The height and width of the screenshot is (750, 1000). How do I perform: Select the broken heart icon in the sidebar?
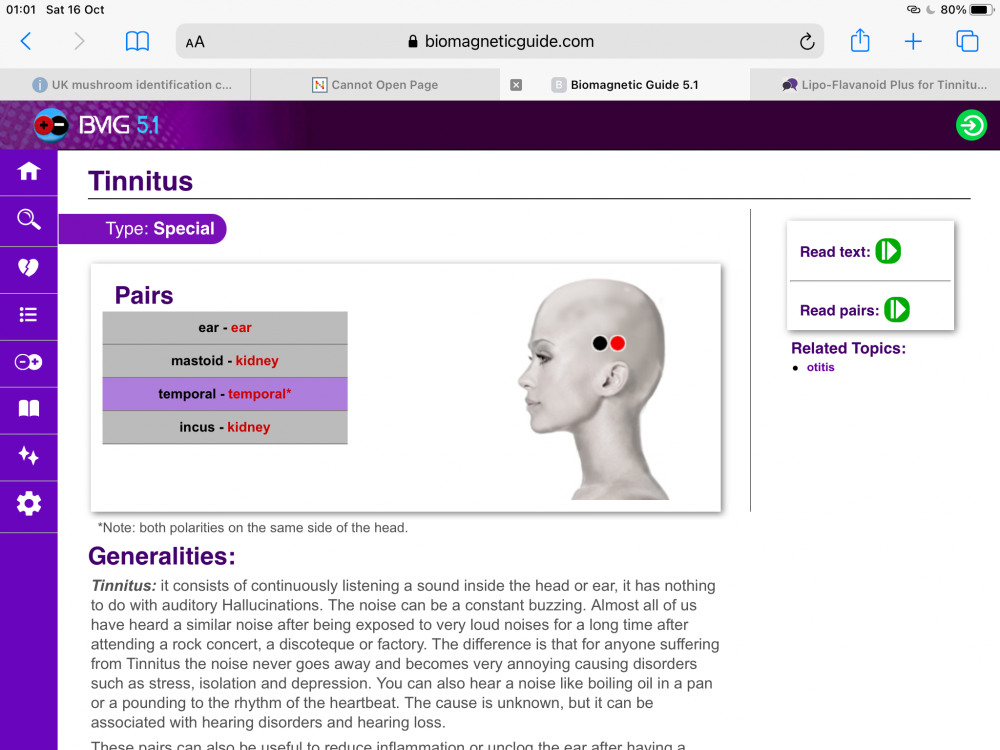28,267
